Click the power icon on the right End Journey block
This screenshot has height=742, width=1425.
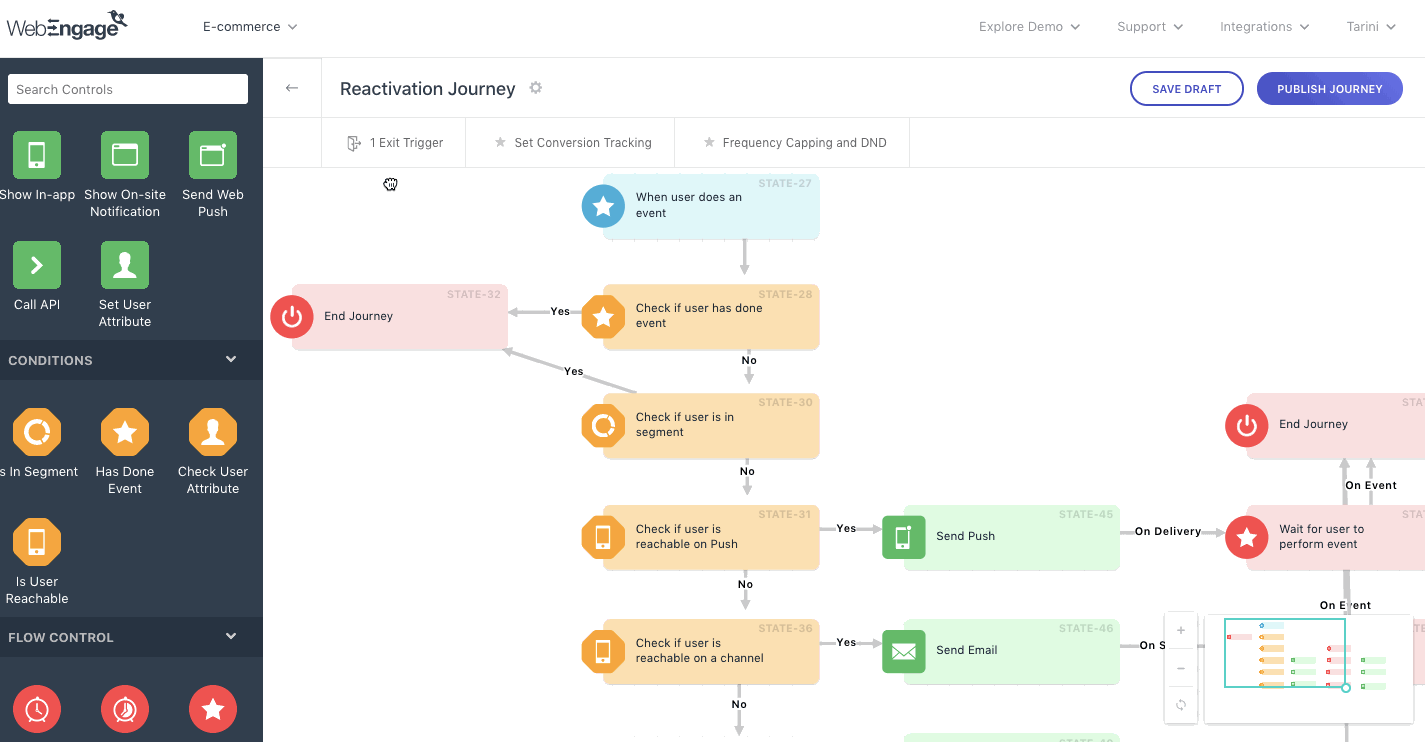[1246, 426]
